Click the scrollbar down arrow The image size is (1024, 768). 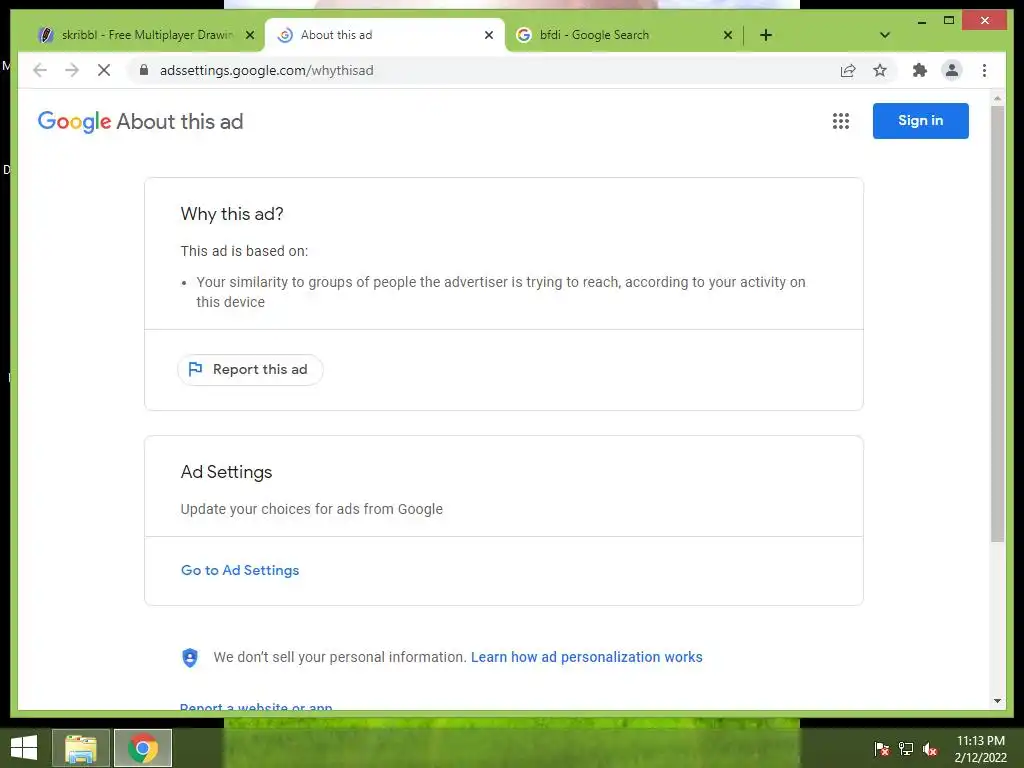coord(997,701)
